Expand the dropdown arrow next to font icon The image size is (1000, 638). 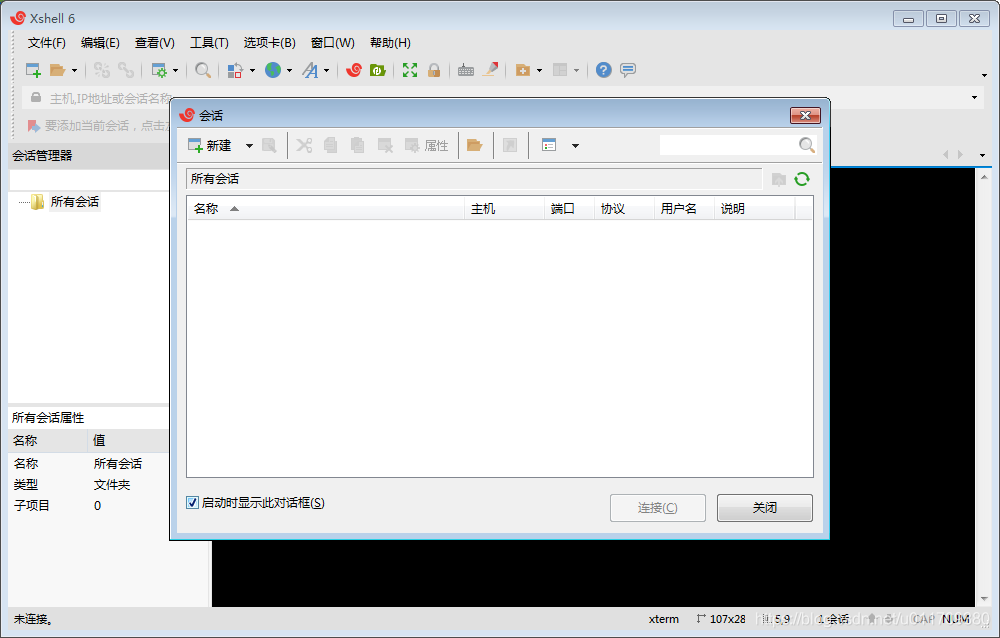point(326,70)
